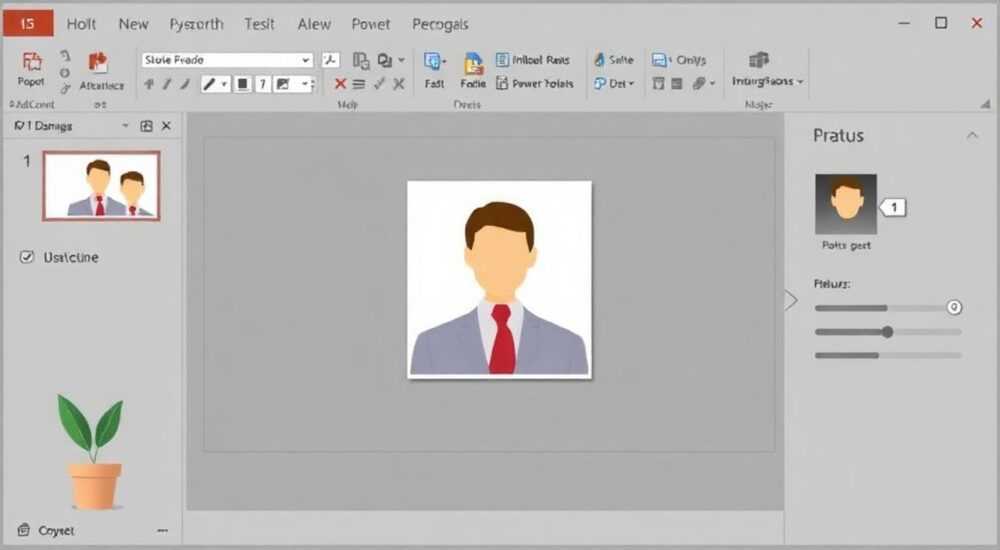Viewport: 1000px width, 550px height.
Task: Open the Damga panel dropdown arrow
Action: tap(125, 126)
